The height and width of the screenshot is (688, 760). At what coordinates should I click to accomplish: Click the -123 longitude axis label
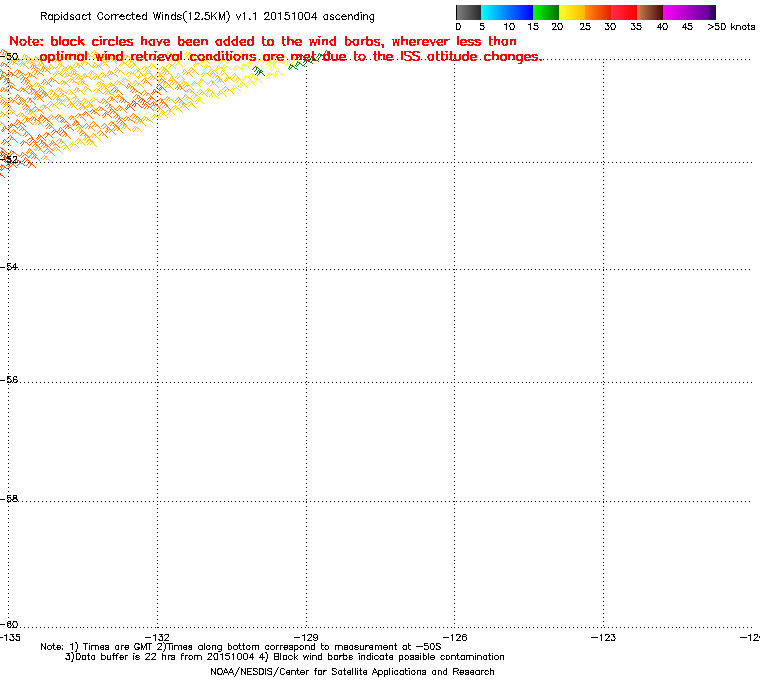point(603,637)
